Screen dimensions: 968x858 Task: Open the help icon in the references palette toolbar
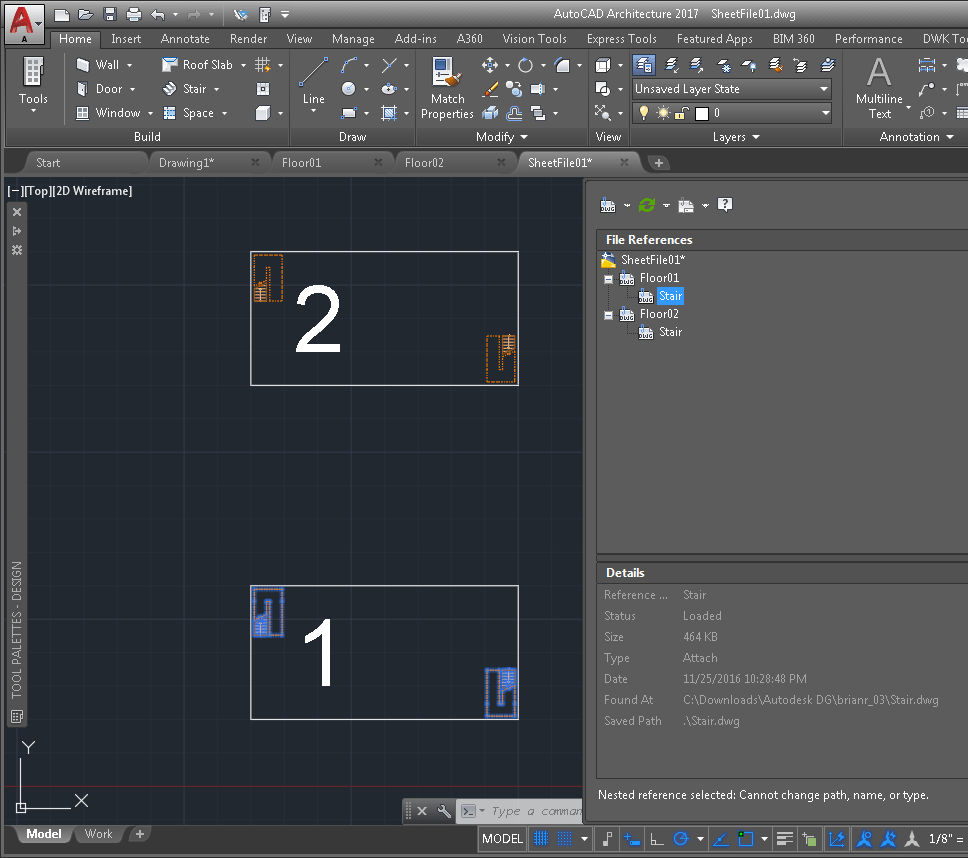(724, 205)
